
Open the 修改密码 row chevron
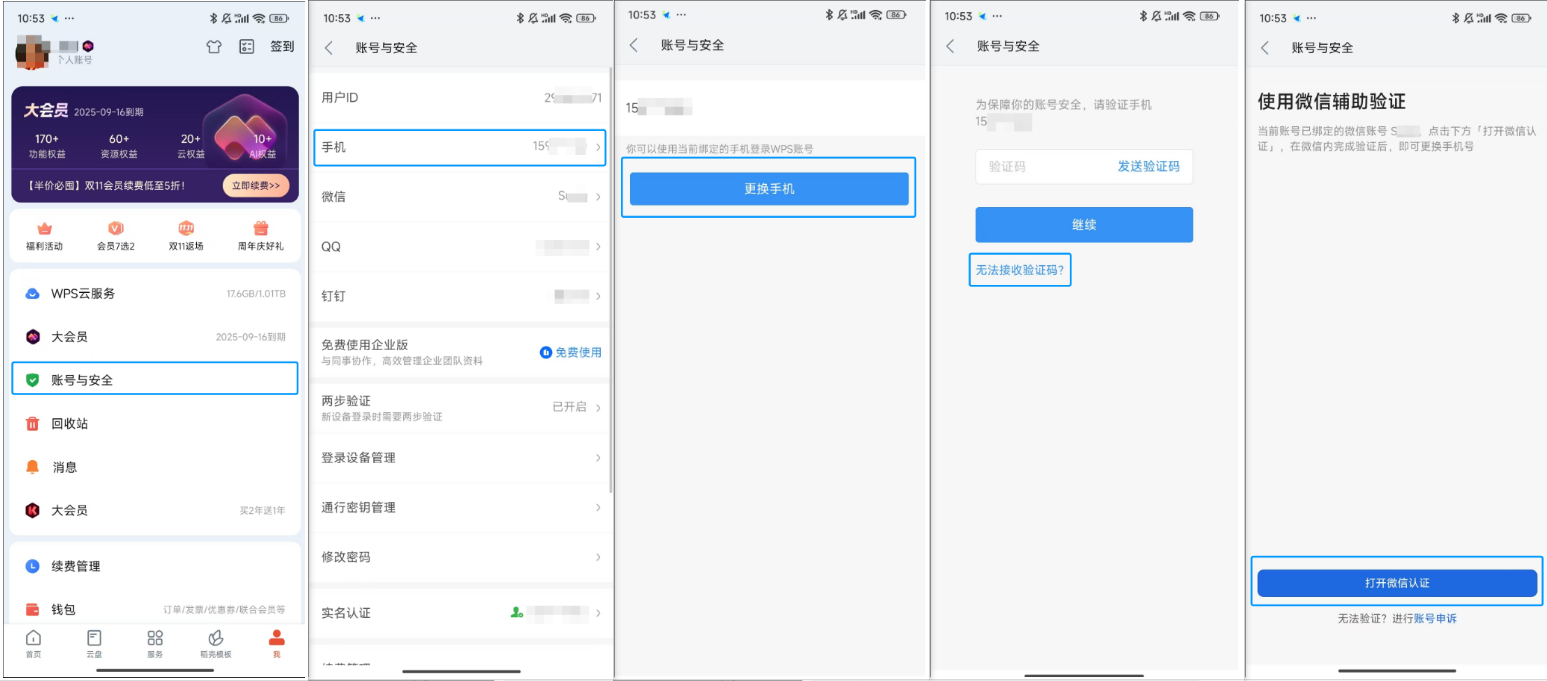pyautogui.click(x=598, y=557)
